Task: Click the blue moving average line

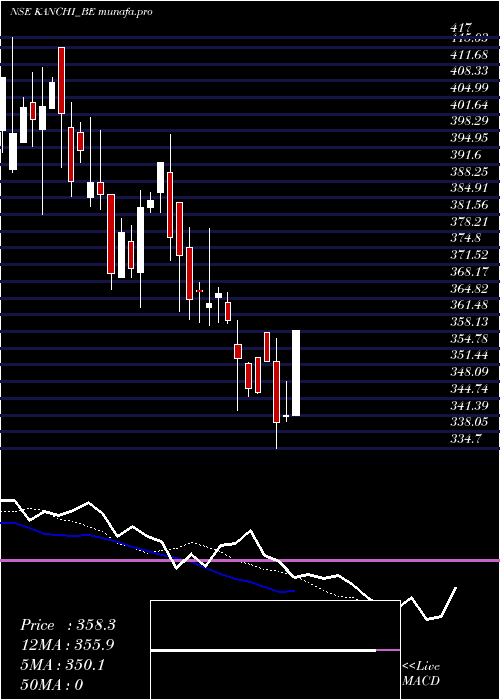Action: pos(147,558)
